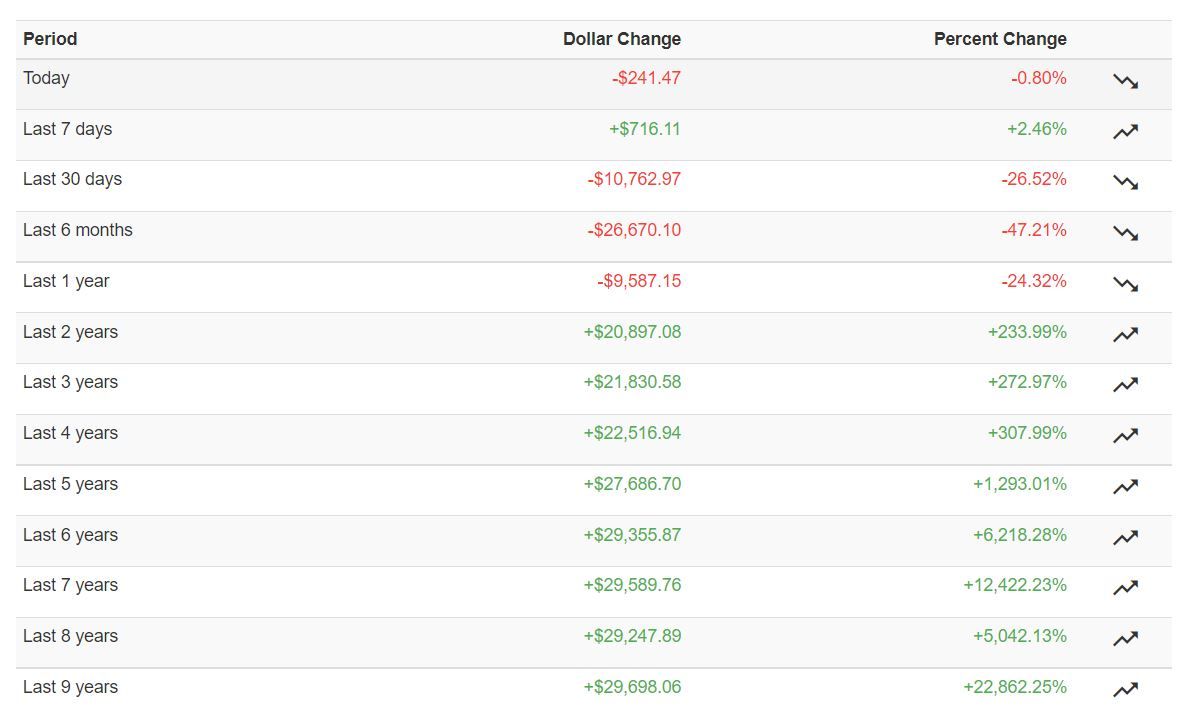
Task: Click the Dollar Change column header
Action: click(621, 39)
